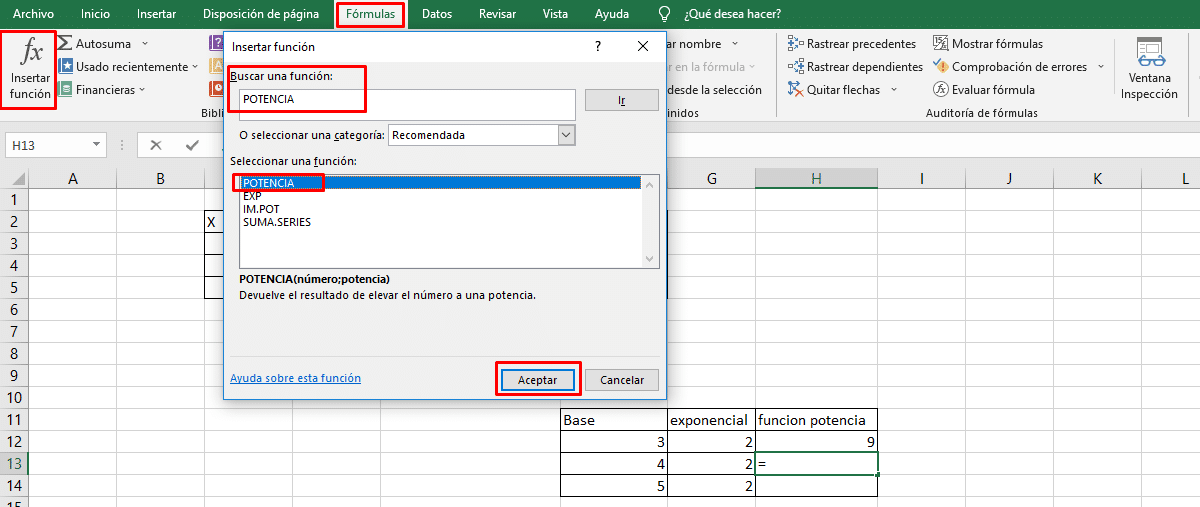Expand the category Recomendada dropdown
This screenshot has height=507, width=1200.
coord(566,135)
